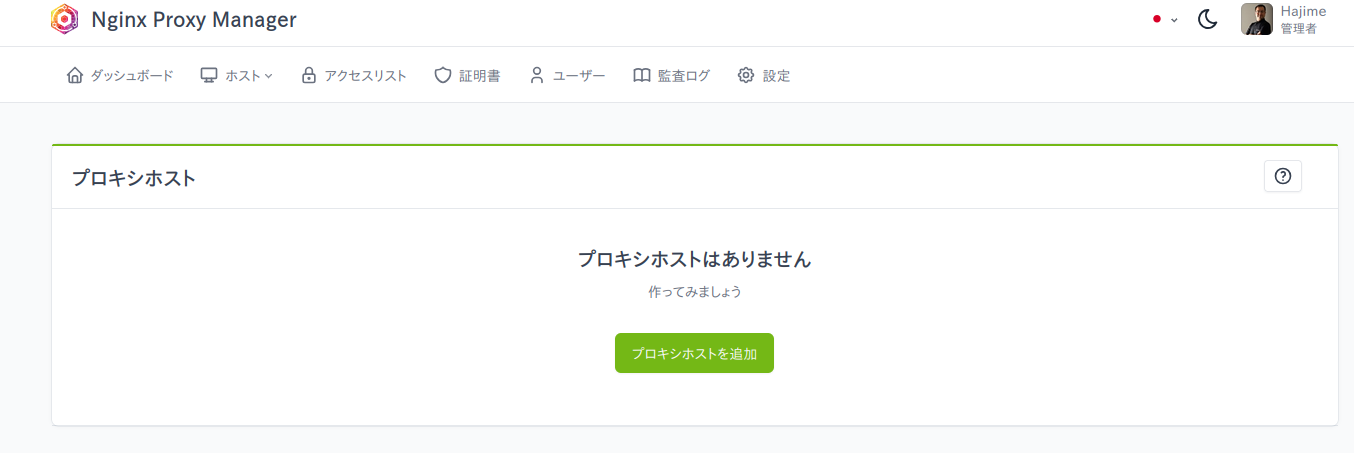
Task: Click the shield icon for 証明書
Action: [443, 75]
